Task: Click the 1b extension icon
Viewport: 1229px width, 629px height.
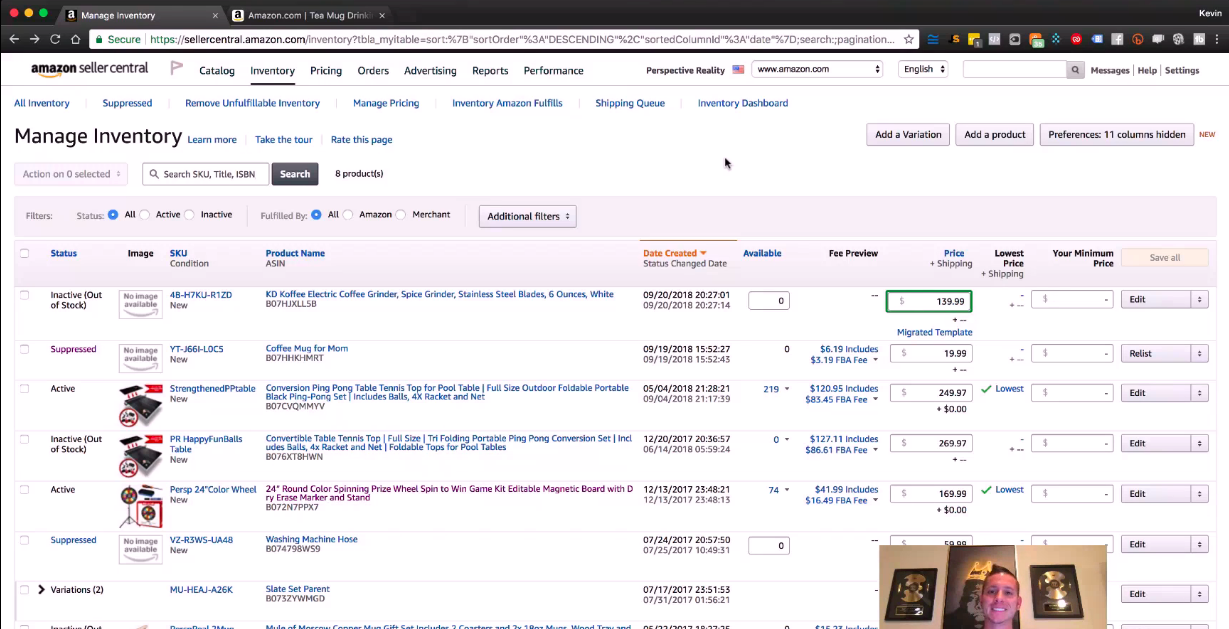Action: point(1199,39)
